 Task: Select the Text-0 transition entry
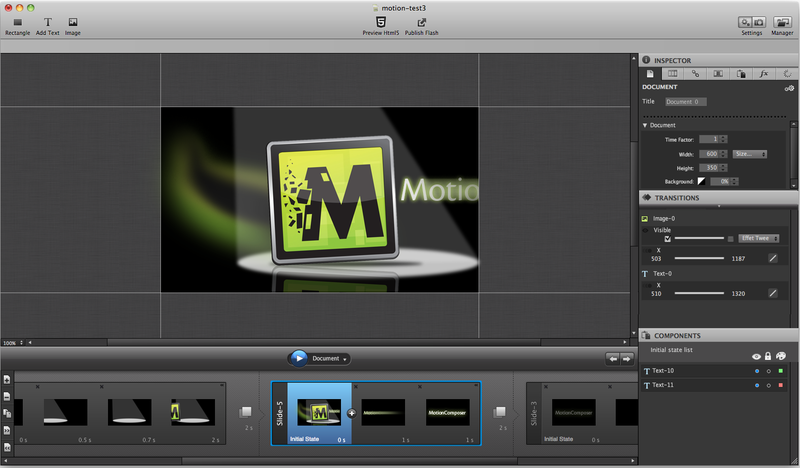coord(662,274)
